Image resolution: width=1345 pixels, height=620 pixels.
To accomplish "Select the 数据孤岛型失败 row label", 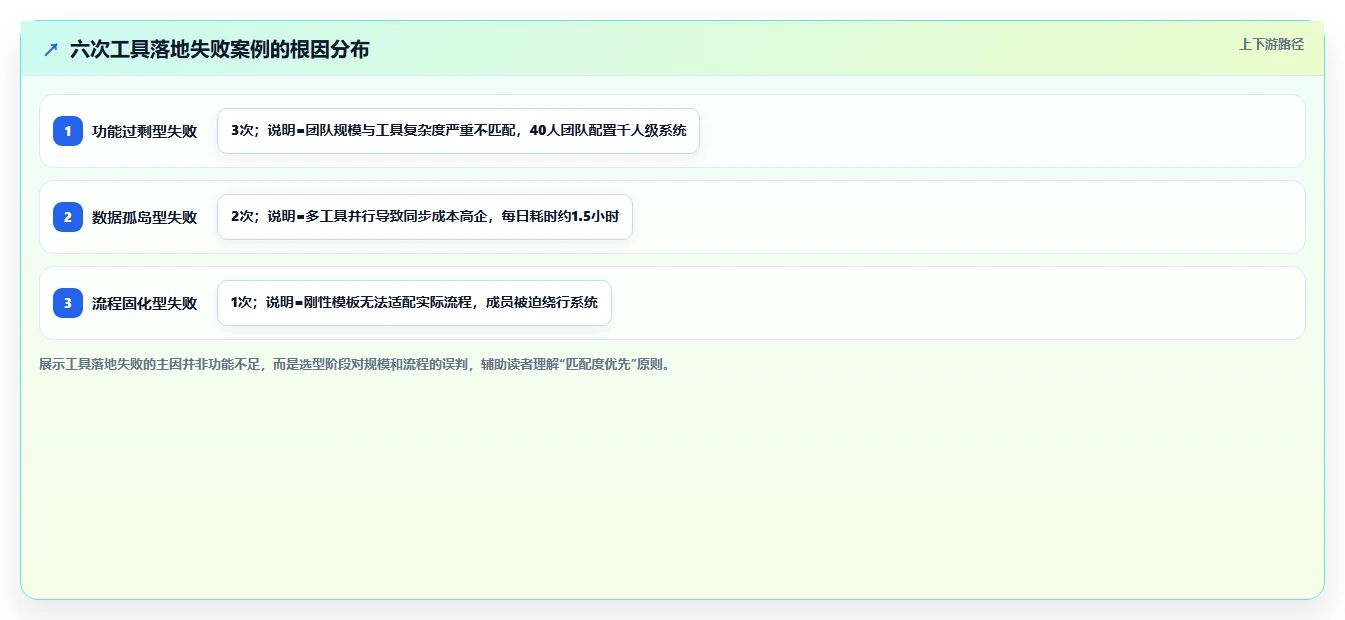I will click(144, 217).
